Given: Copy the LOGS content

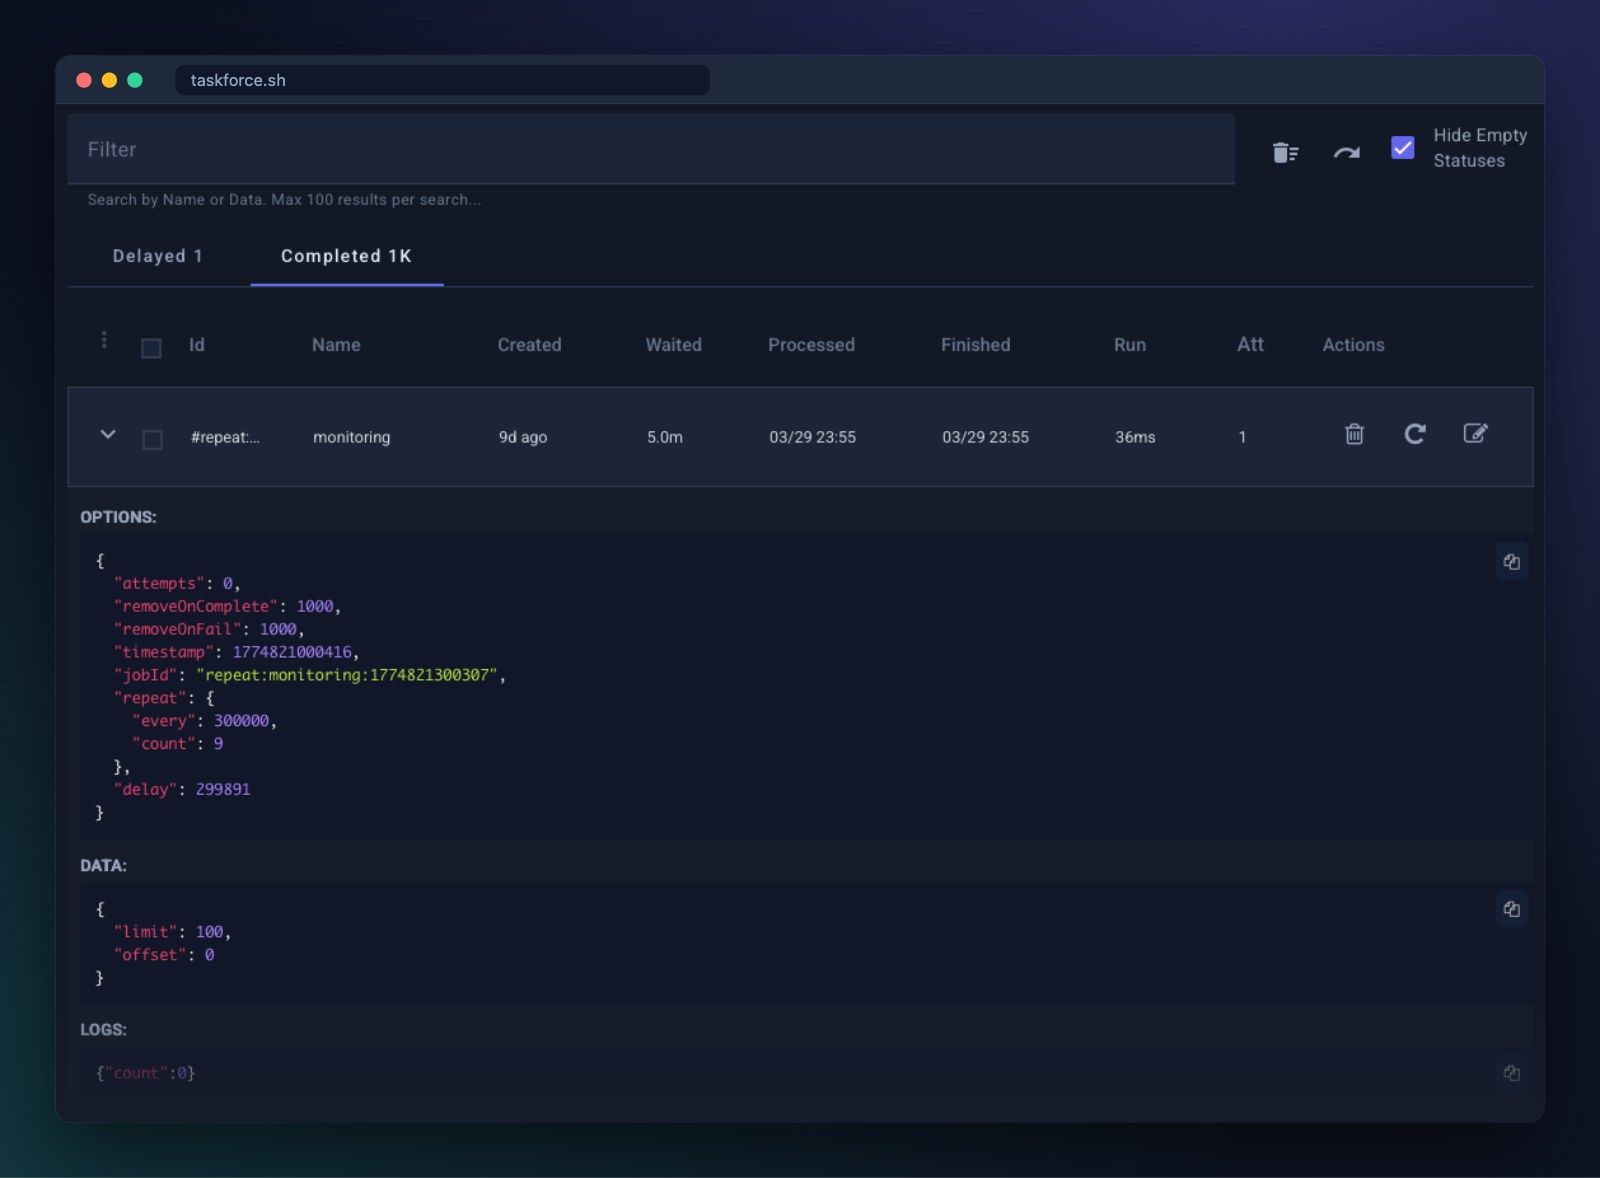Looking at the screenshot, I should pyautogui.click(x=1511, y=1073).
